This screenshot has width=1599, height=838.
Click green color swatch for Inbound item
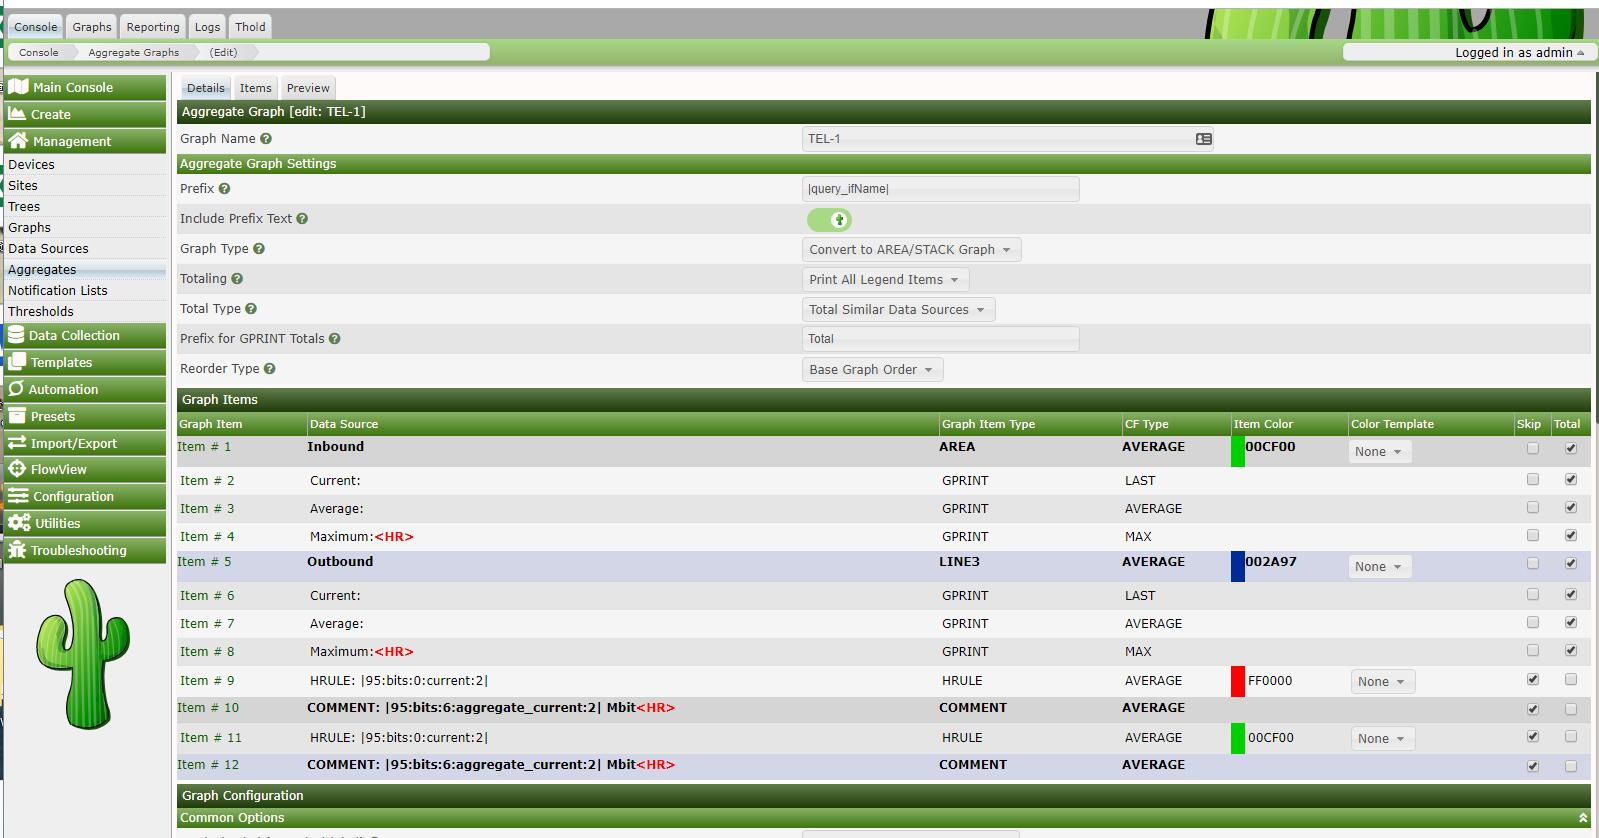pos(1238,452)
